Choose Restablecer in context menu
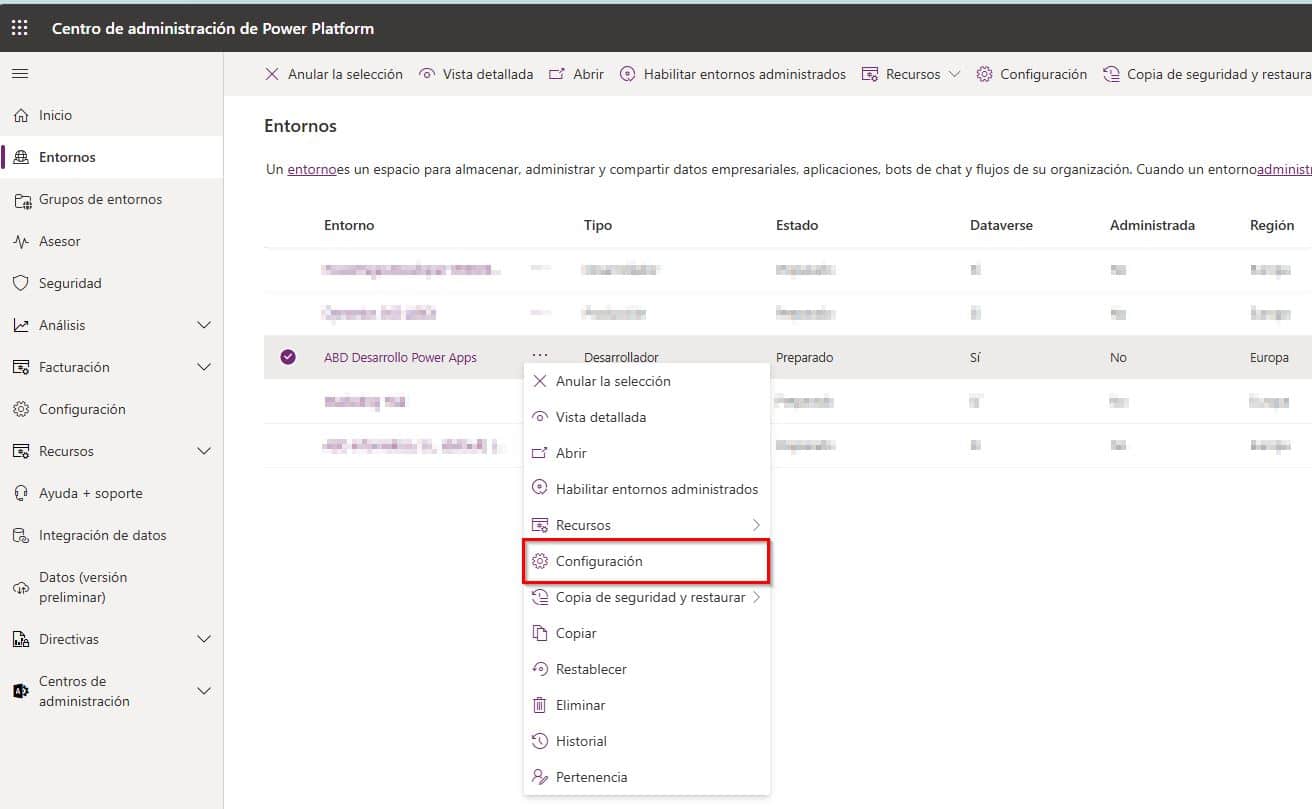Viewport: 1312px width, 809px height. [647, 669]
